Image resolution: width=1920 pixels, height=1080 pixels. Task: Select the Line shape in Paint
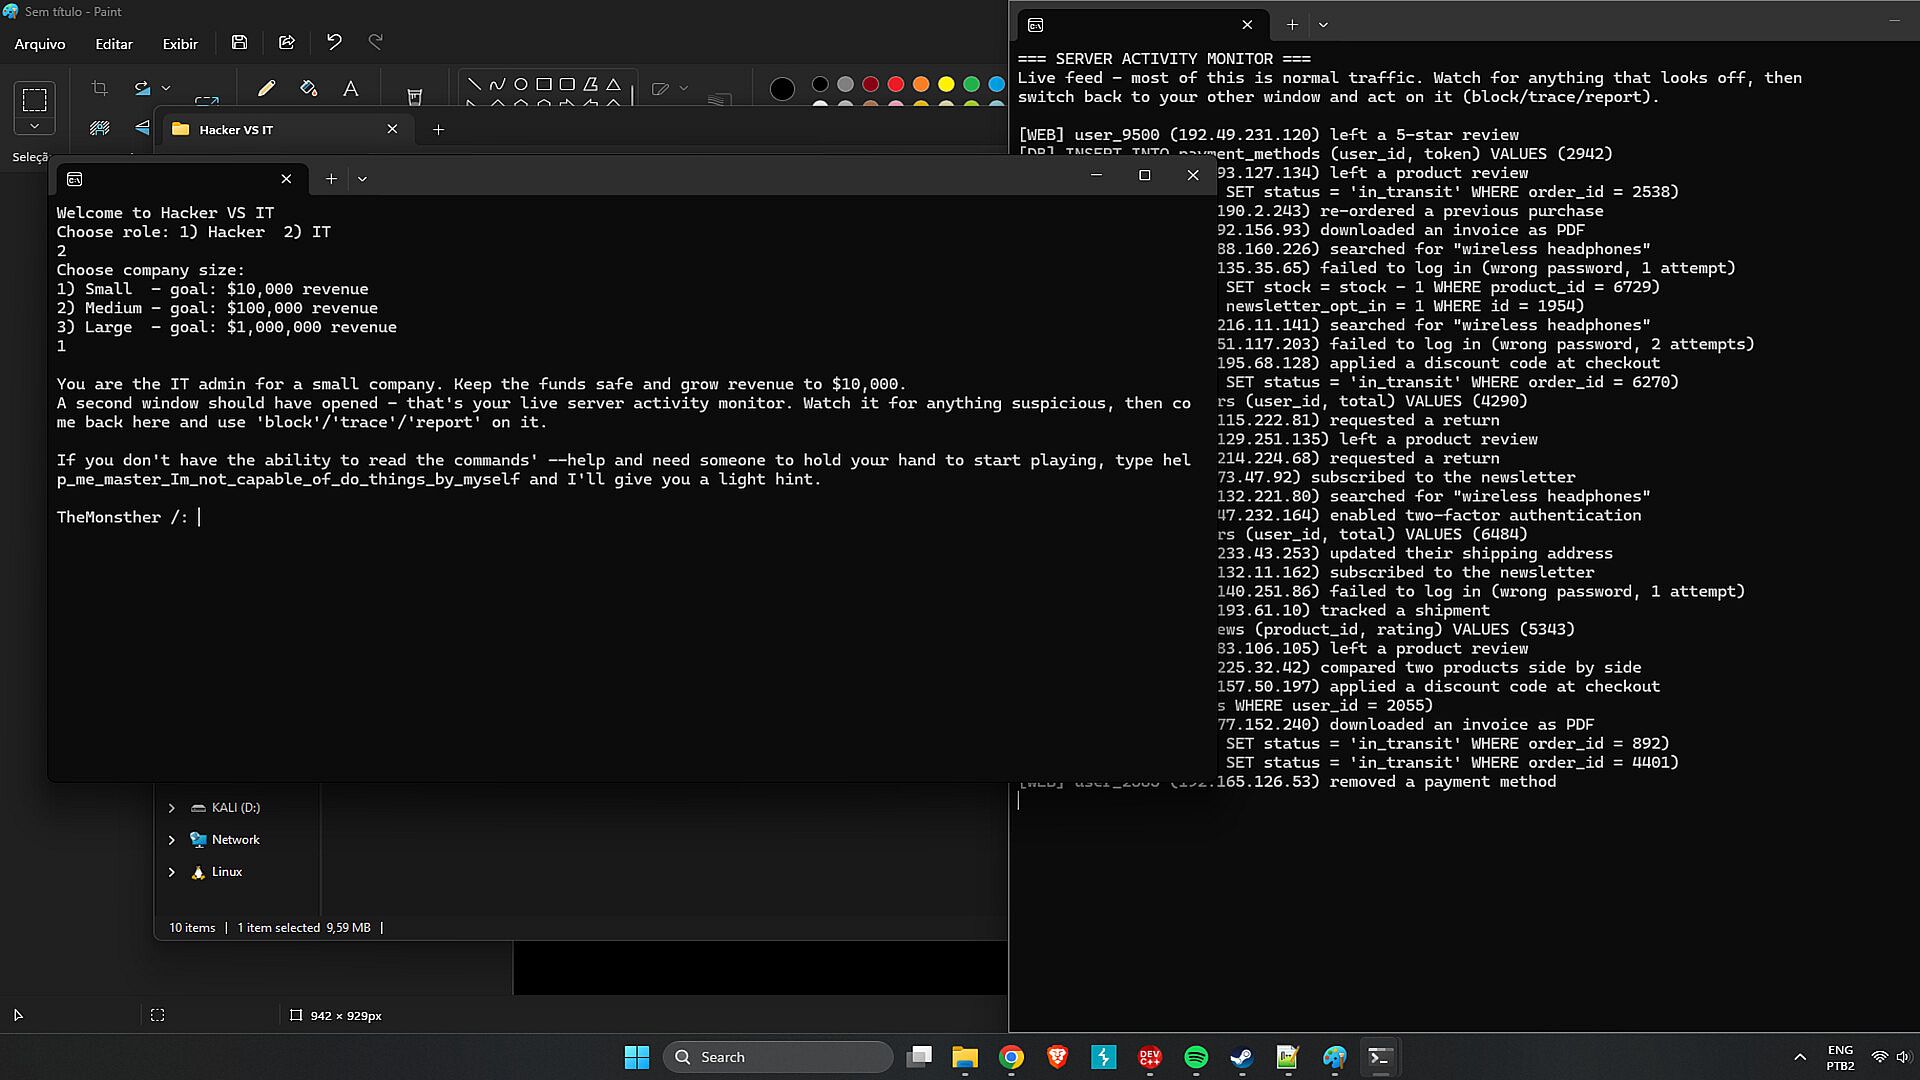pos(474,84)
